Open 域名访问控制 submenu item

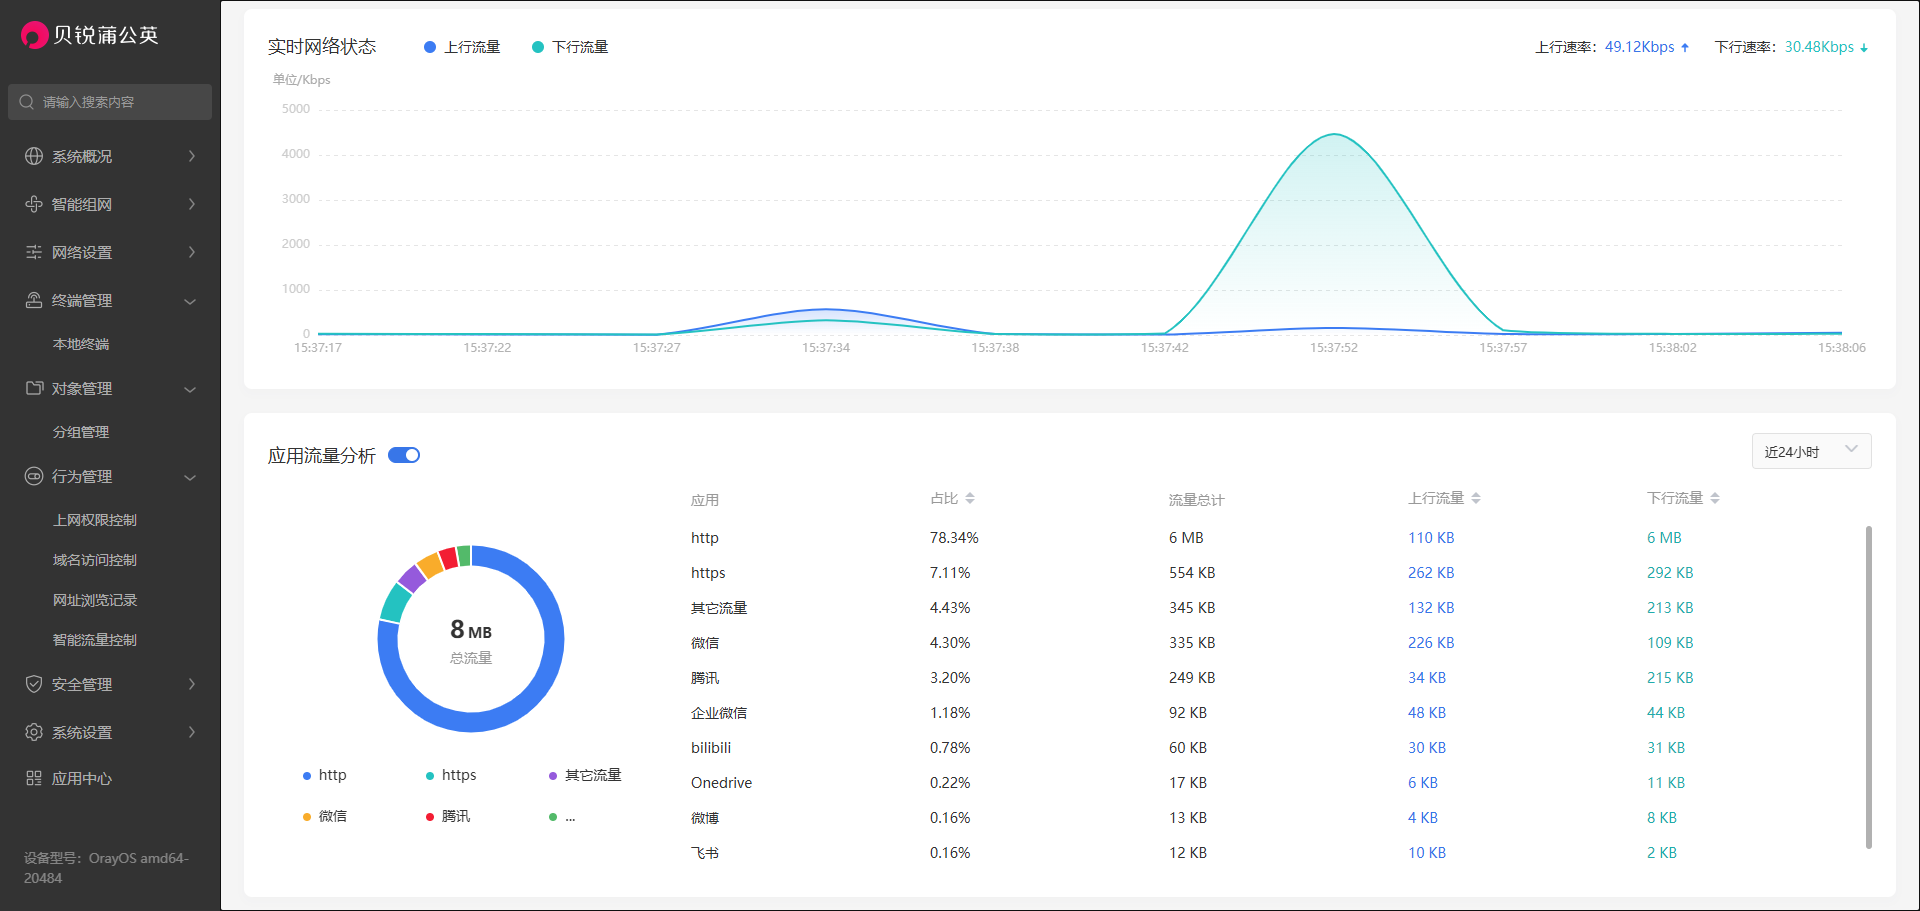[x=95, y=560]
